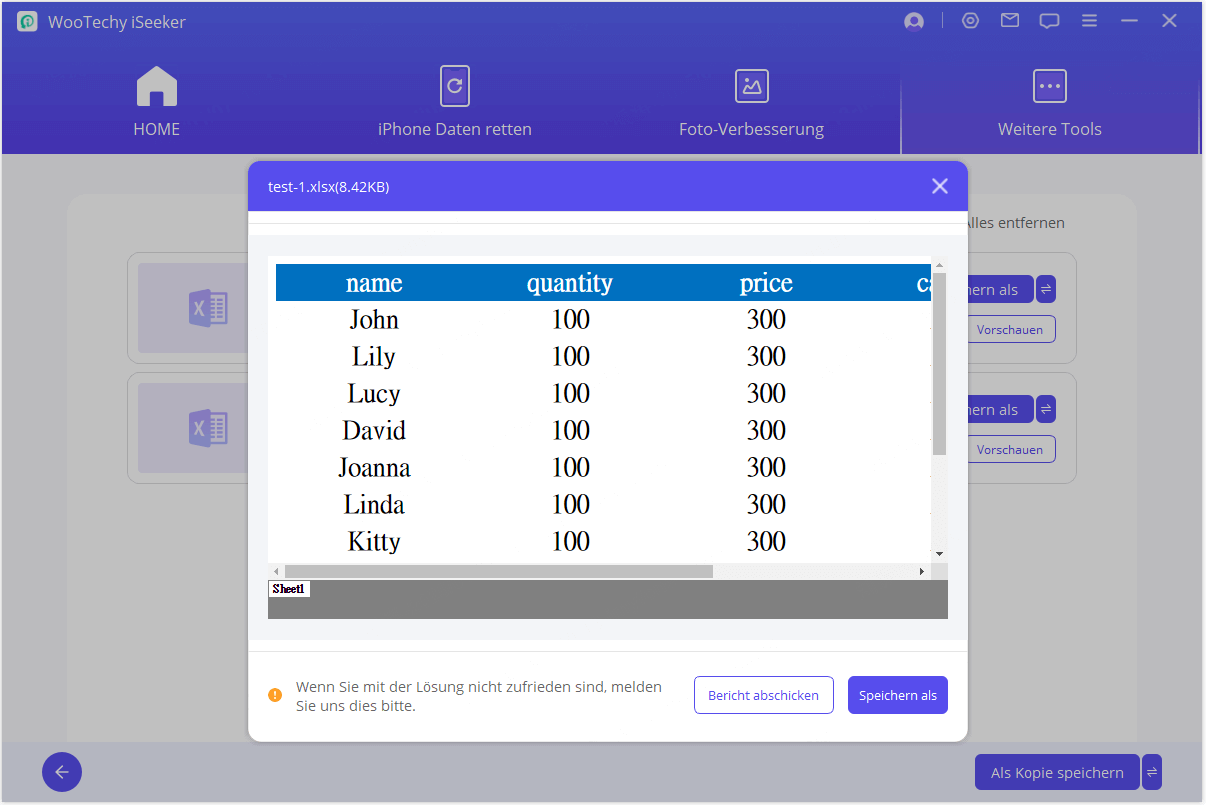This screenshot has width=1206, height=805.
Task: Switch to iPhone Daten retten tab
Action: tap(454, 102)
